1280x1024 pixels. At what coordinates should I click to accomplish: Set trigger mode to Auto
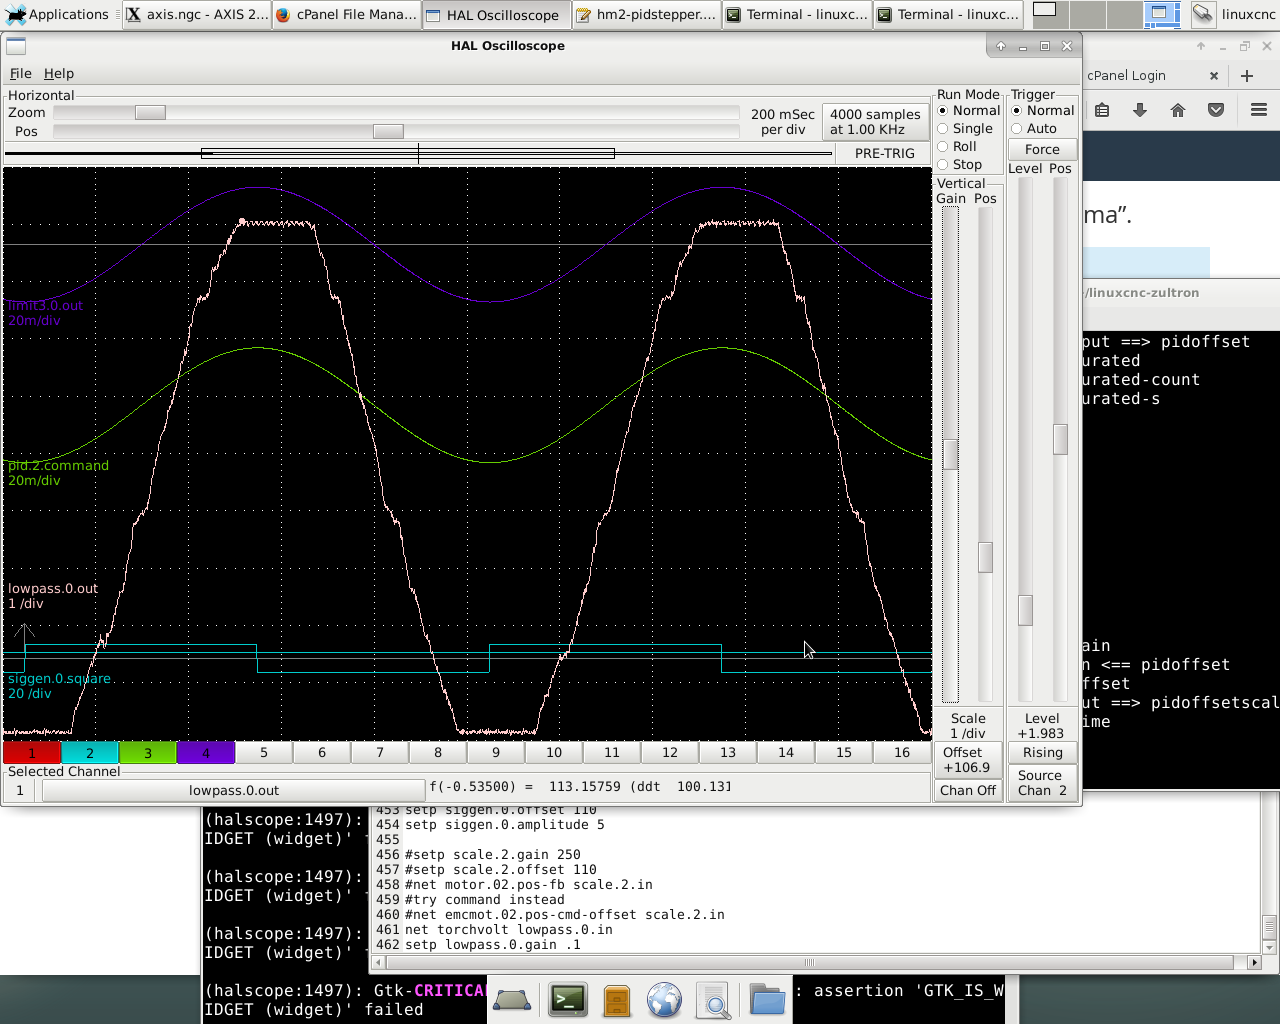point(1017,129)
